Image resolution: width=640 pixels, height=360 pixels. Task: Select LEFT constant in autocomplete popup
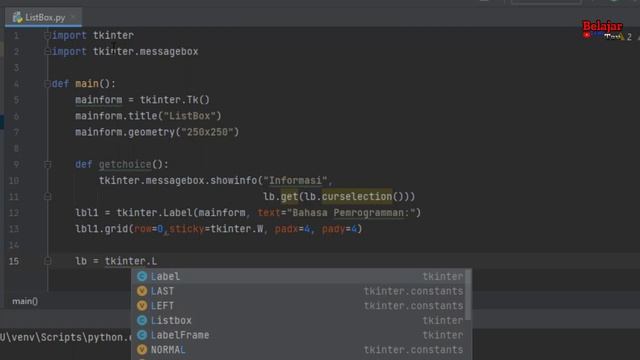pyautogui.click(x=301, y=306)
